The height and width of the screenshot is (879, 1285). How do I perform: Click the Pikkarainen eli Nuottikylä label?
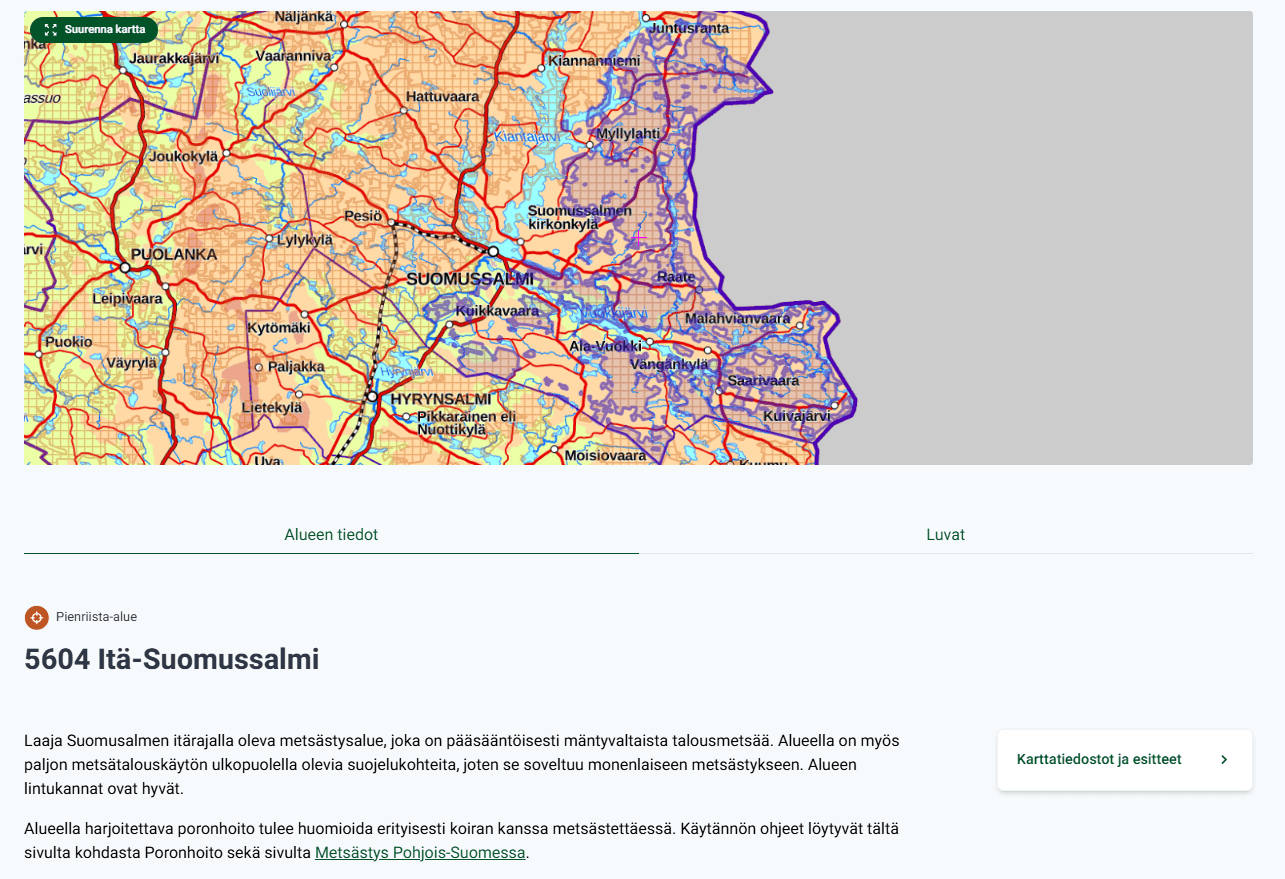466,423
